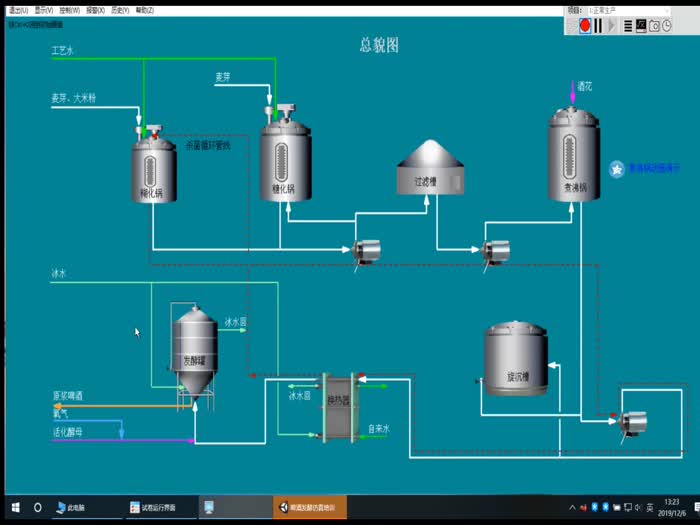Open the 历史(Y) menu

pos(119,9)
